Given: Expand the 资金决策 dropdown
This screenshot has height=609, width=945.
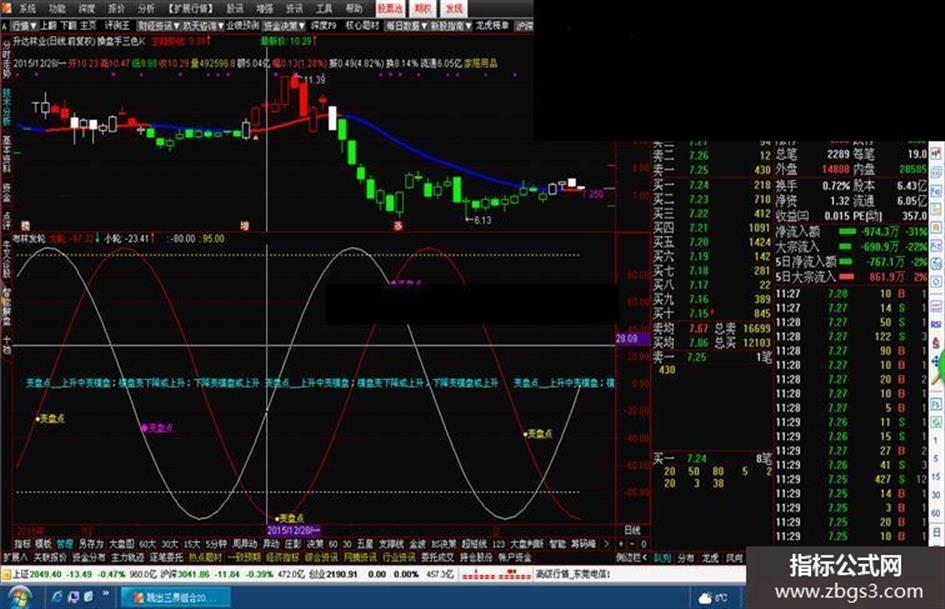Looking at the screenshot, I should click(284, 26).
